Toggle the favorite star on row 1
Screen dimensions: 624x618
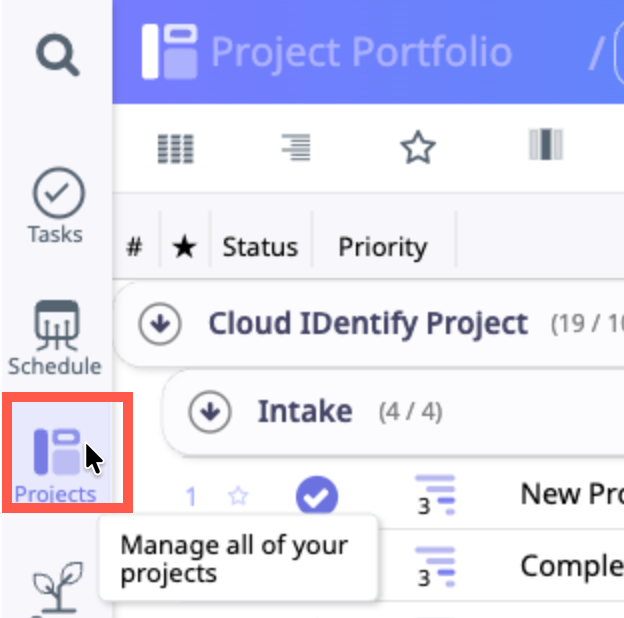point(237,495)
